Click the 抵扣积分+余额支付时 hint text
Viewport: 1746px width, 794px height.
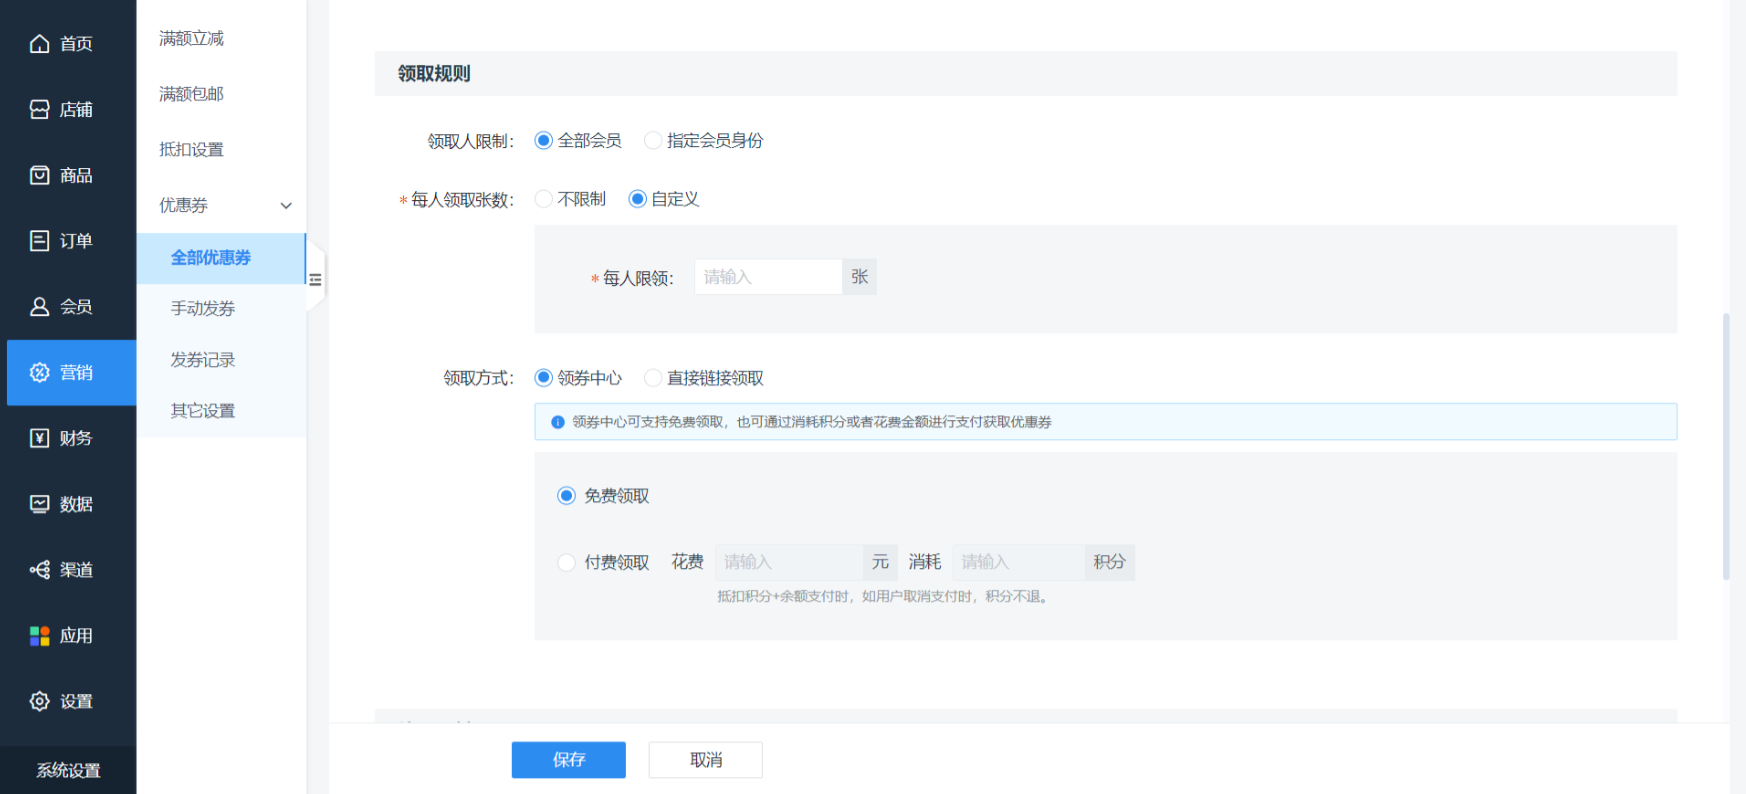884,597
